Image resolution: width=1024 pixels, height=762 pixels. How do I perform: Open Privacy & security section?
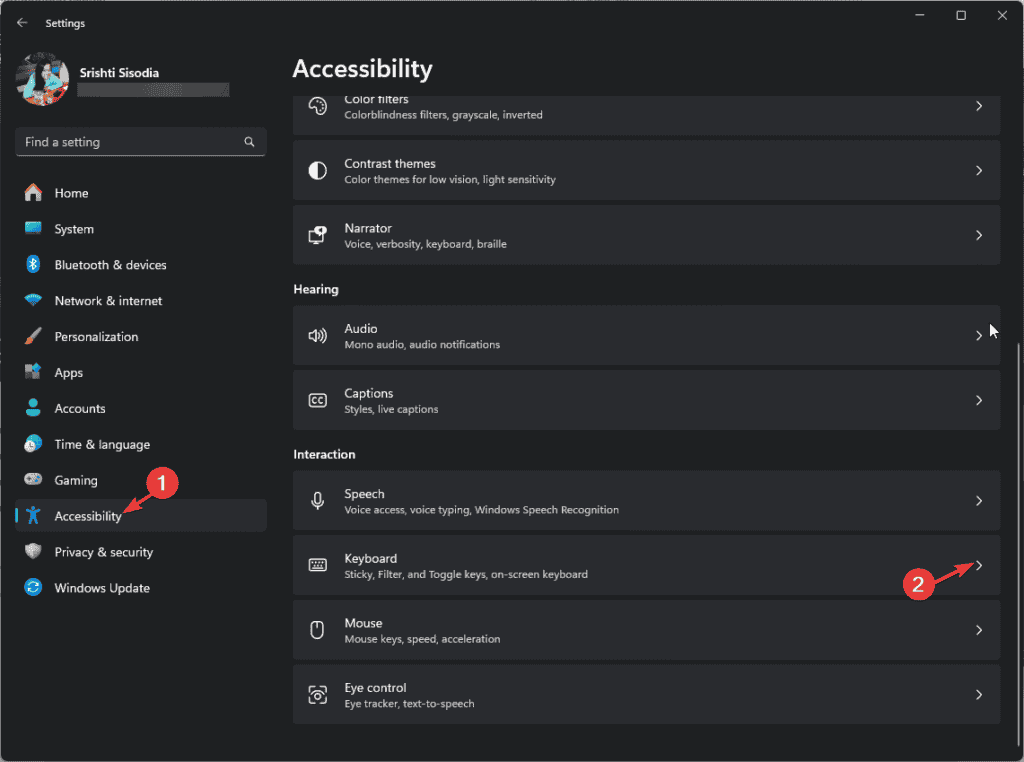click(x=103, y=552)
